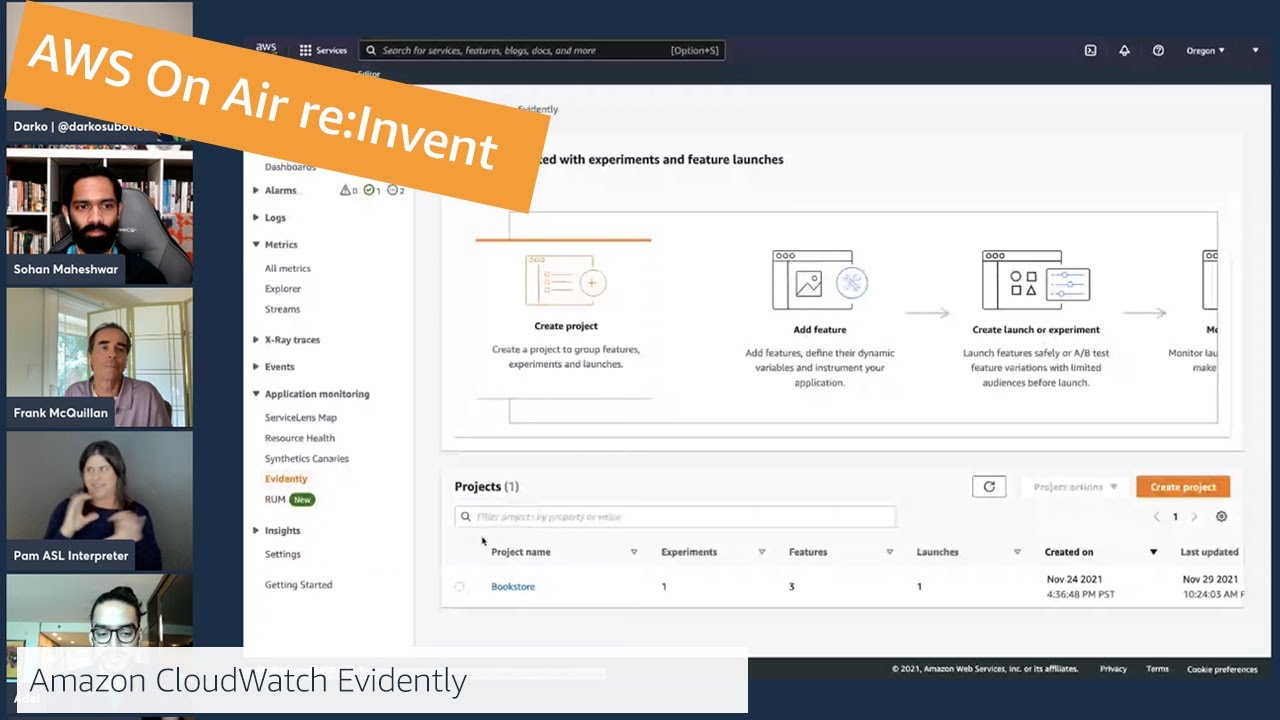
Task: Click the AWS search services field
Action: [541, 50]
